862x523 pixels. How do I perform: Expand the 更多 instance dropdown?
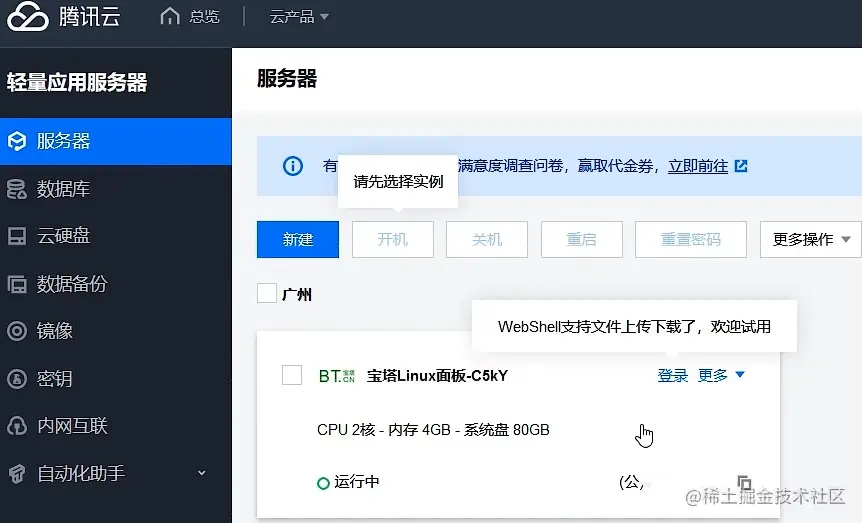click(721, 375)
